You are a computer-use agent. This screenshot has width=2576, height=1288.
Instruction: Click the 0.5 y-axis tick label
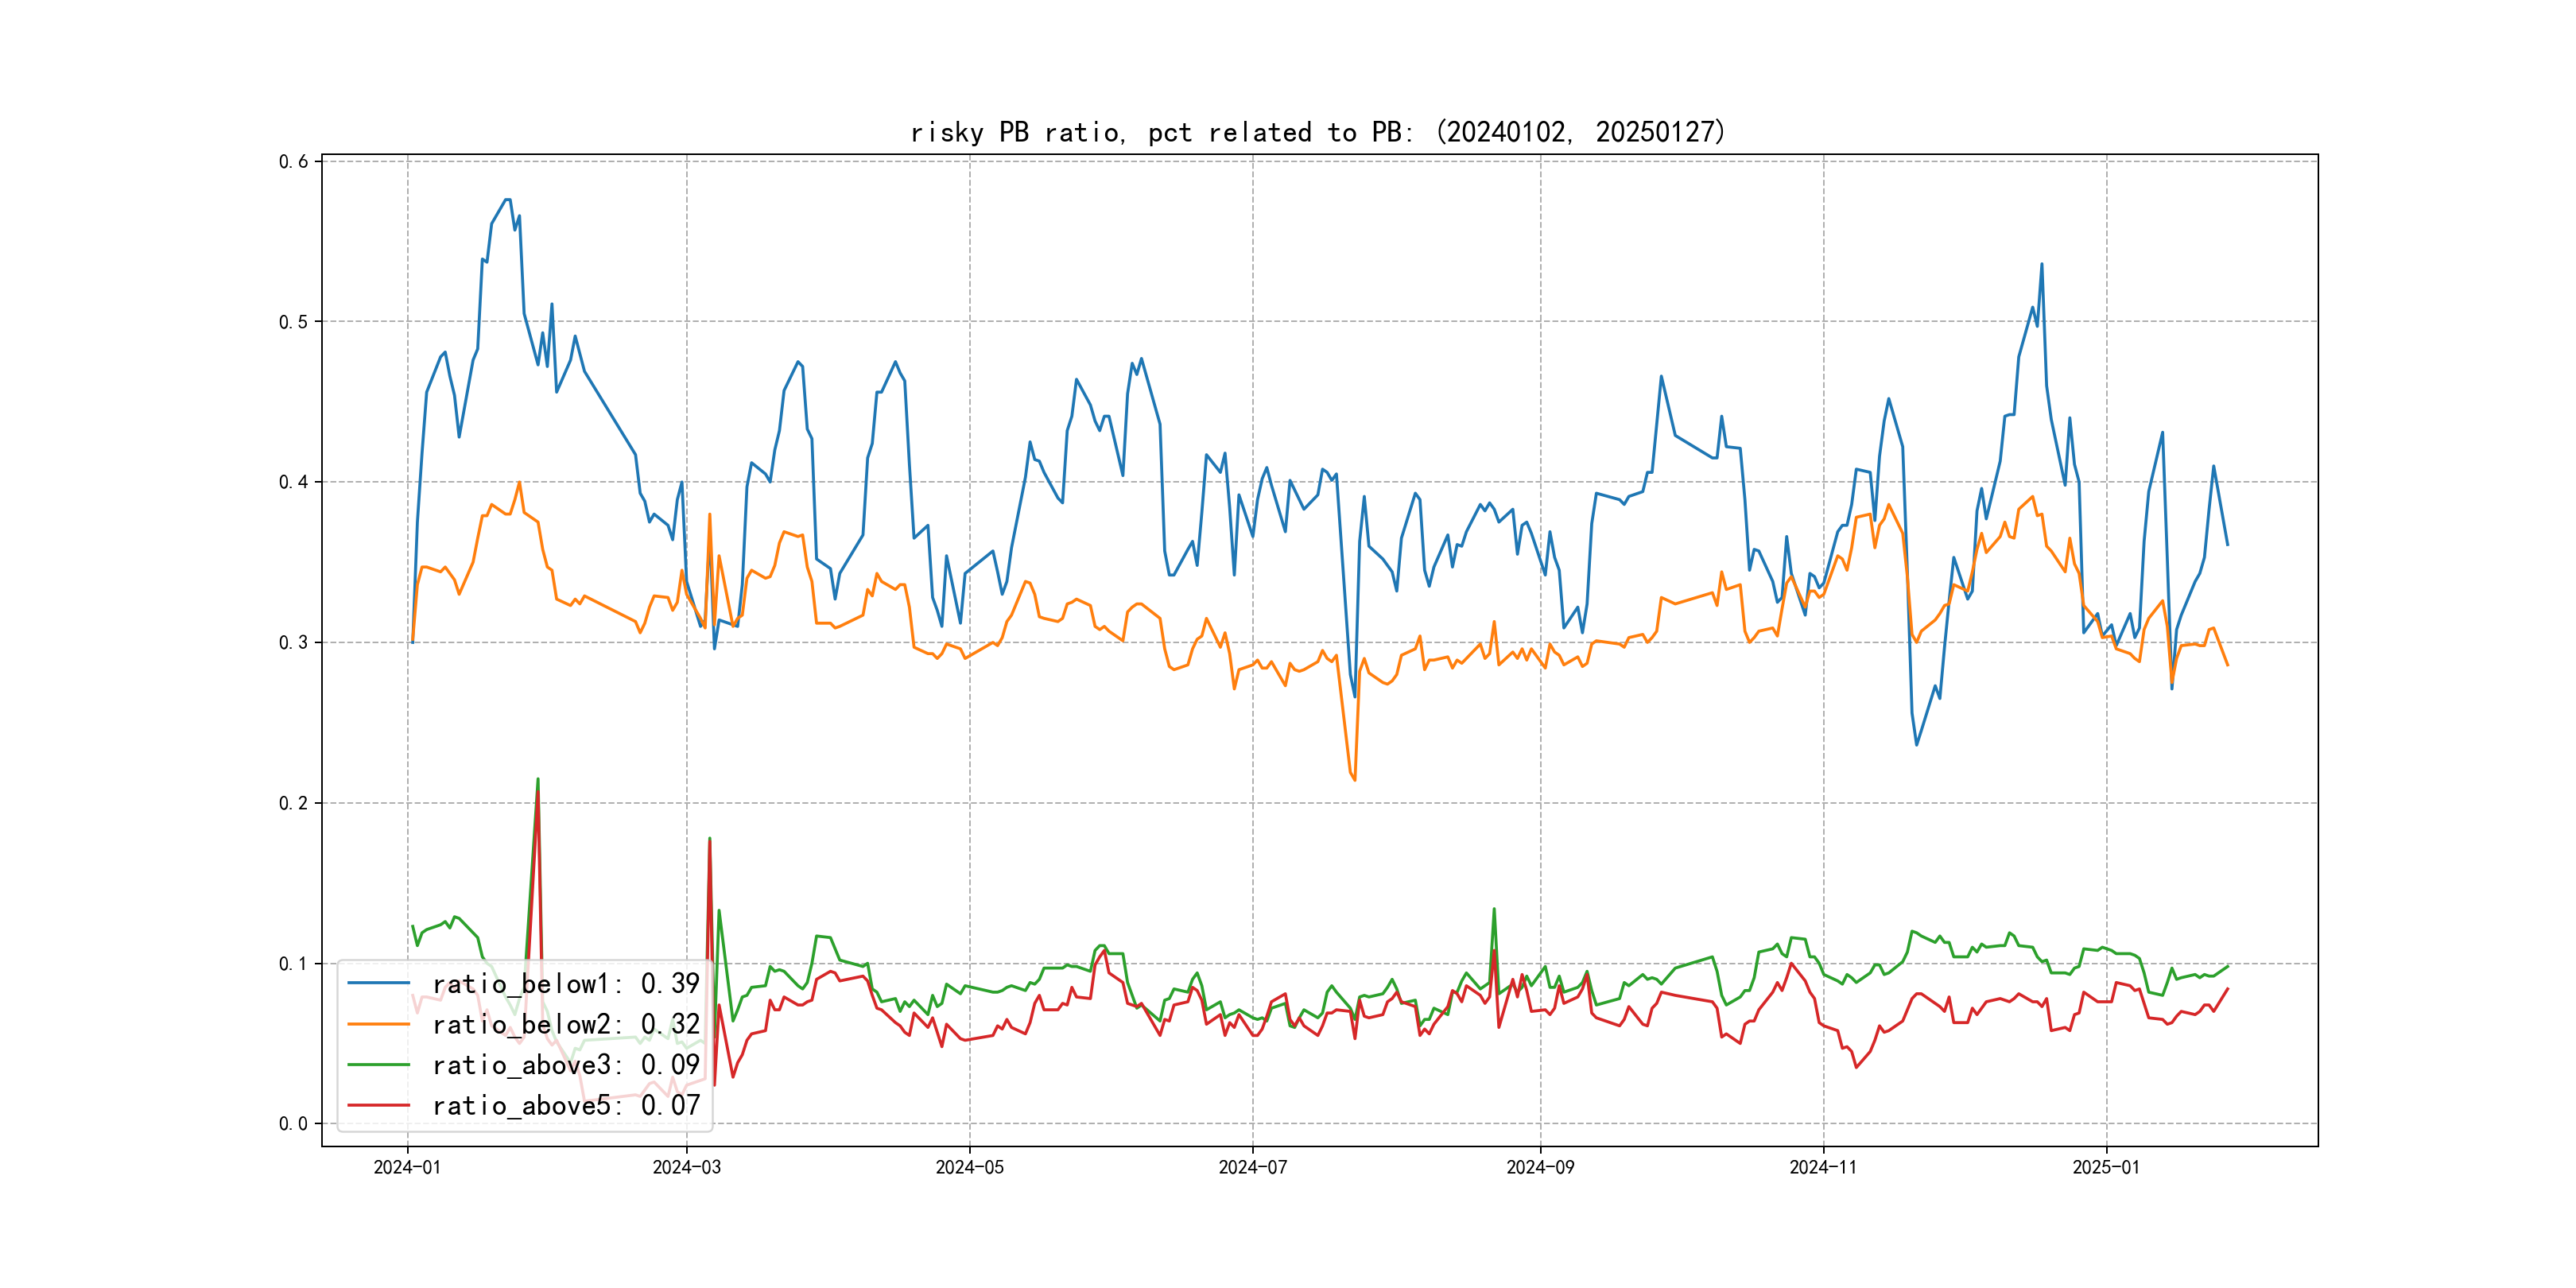(x=293, y=321)
